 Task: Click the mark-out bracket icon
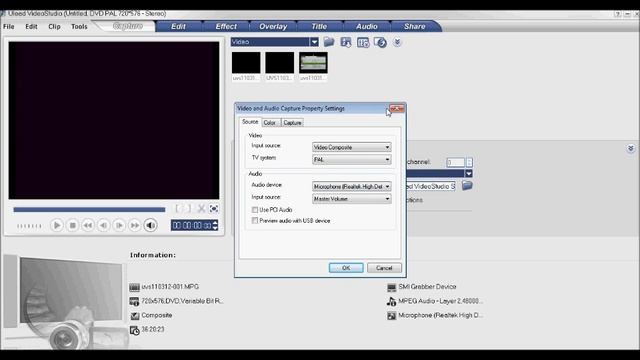[x=189, y=209]
